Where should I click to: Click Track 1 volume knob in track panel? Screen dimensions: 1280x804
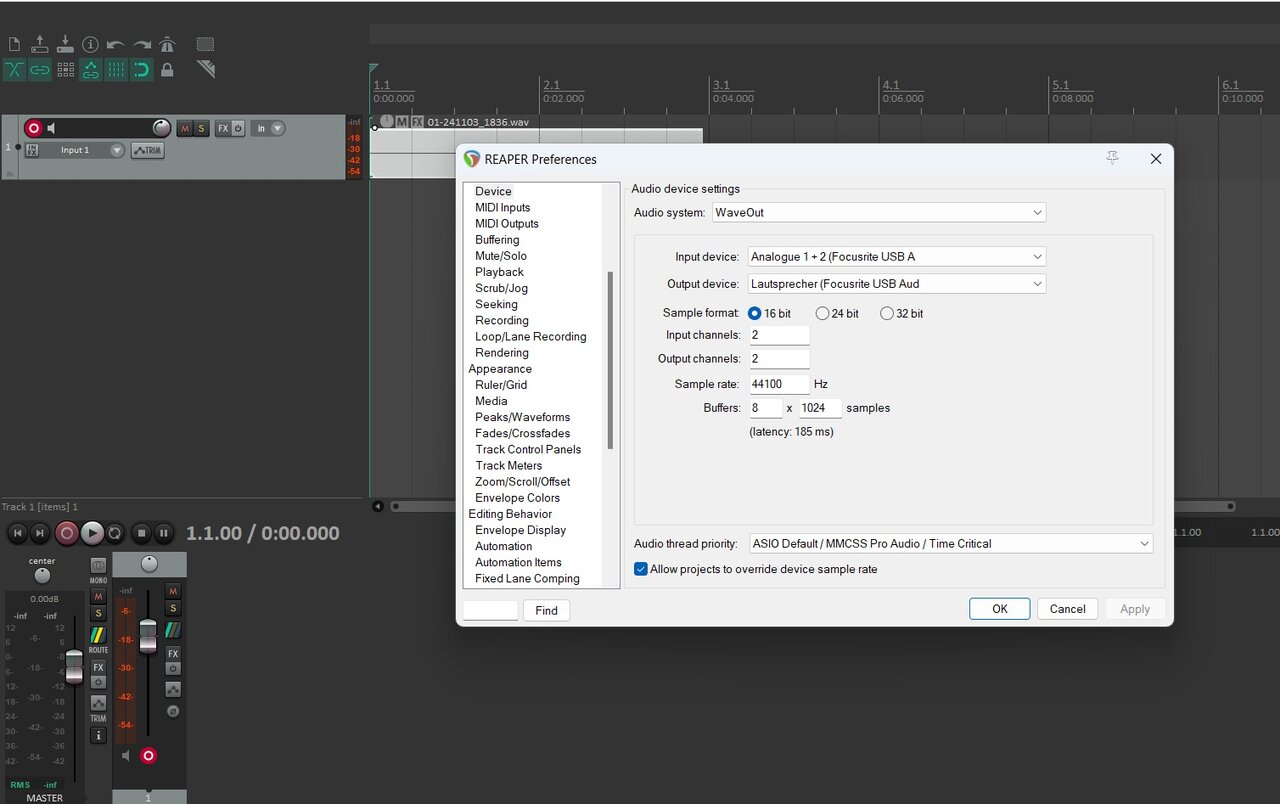click(x=162, y=128)
